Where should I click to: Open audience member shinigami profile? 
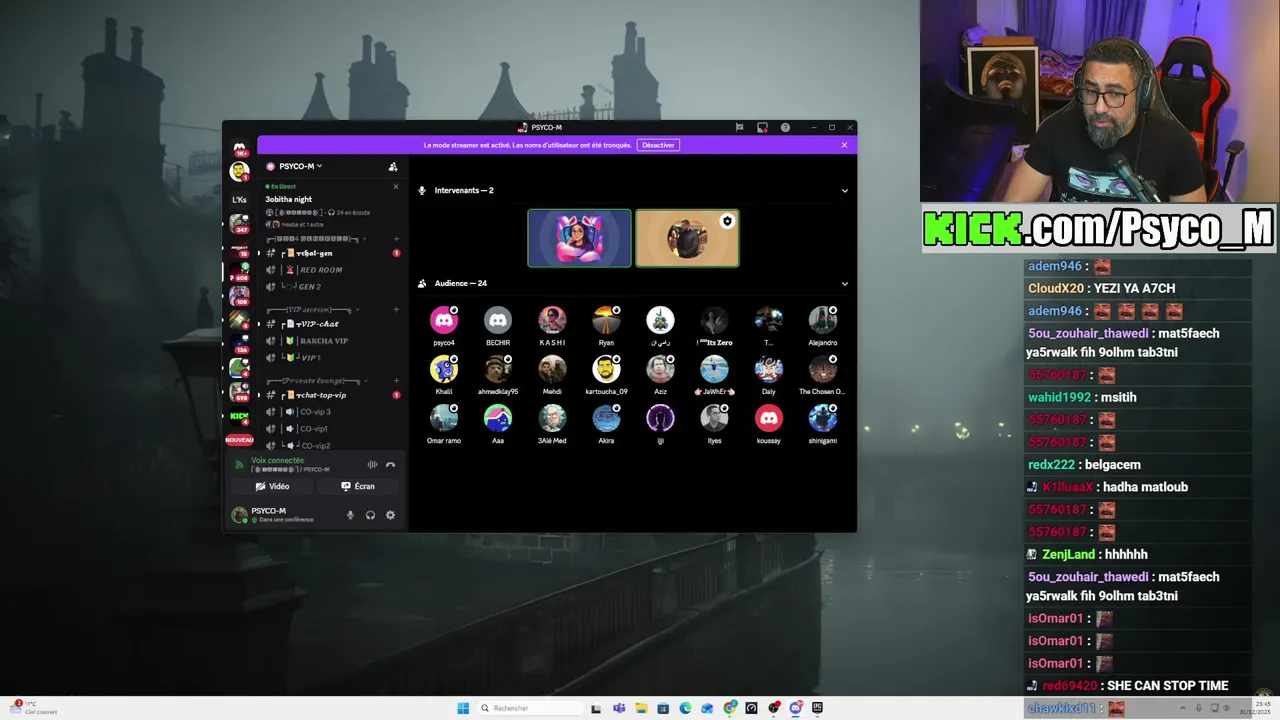[822, 424]
